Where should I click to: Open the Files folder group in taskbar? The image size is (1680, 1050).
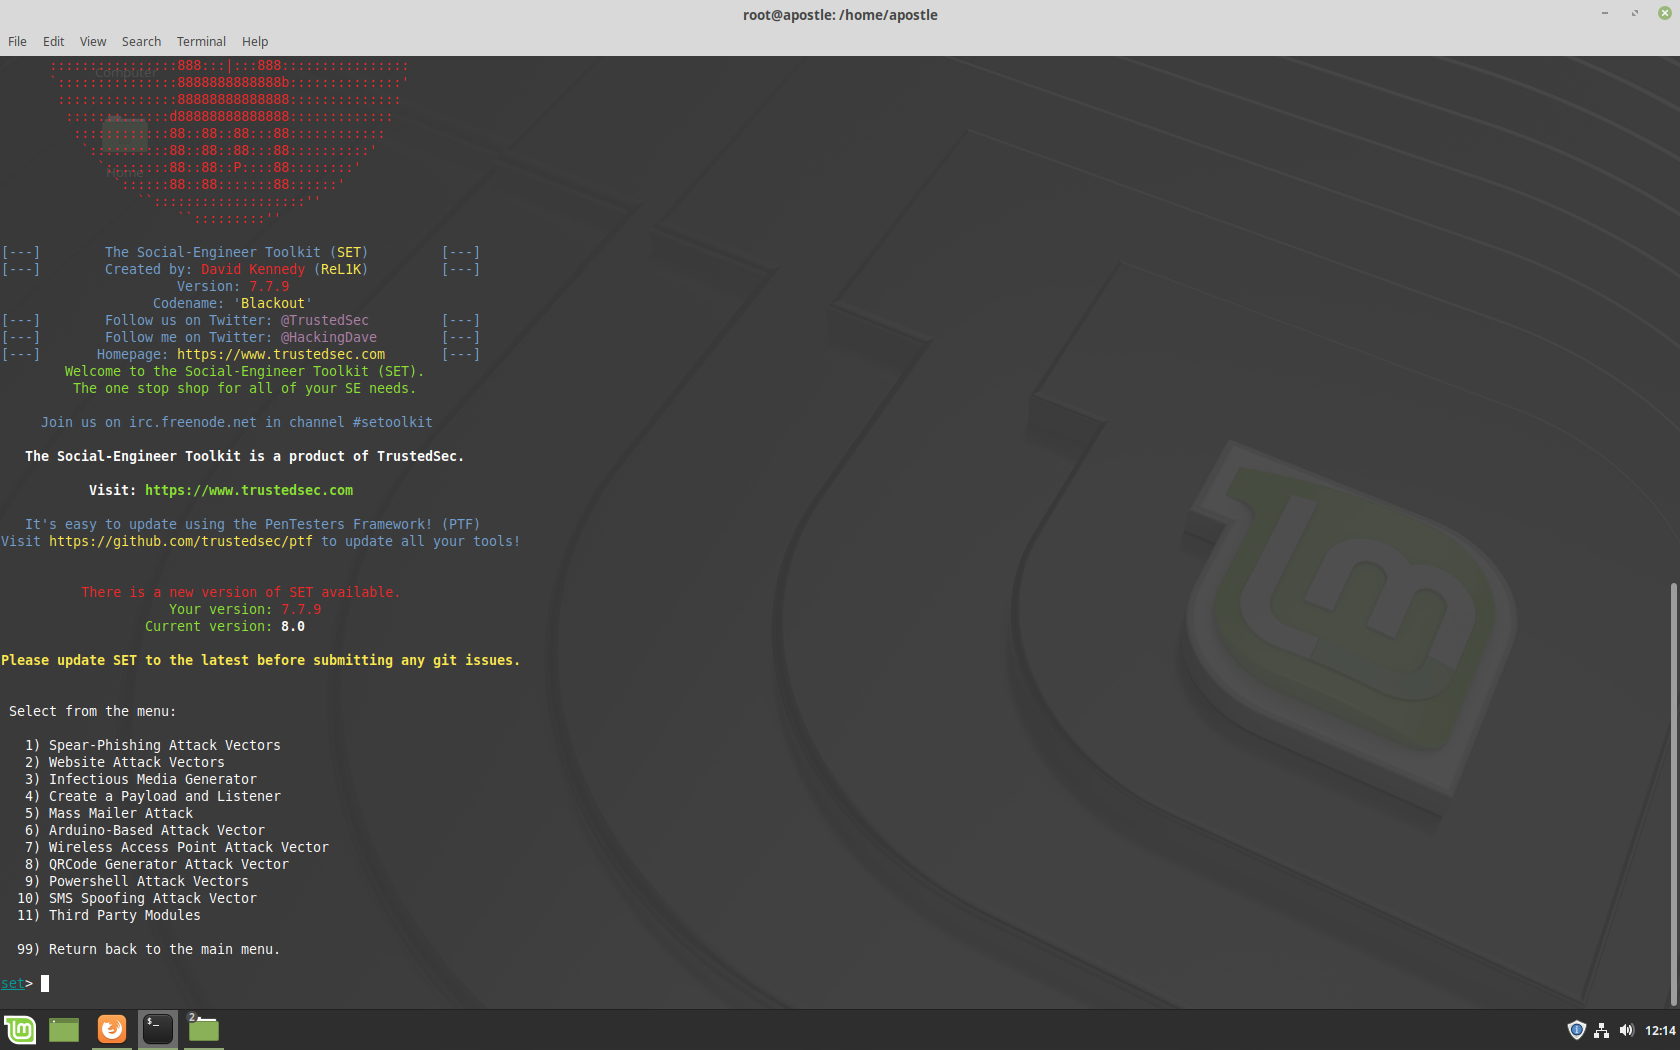click(x=204, y=1029)
